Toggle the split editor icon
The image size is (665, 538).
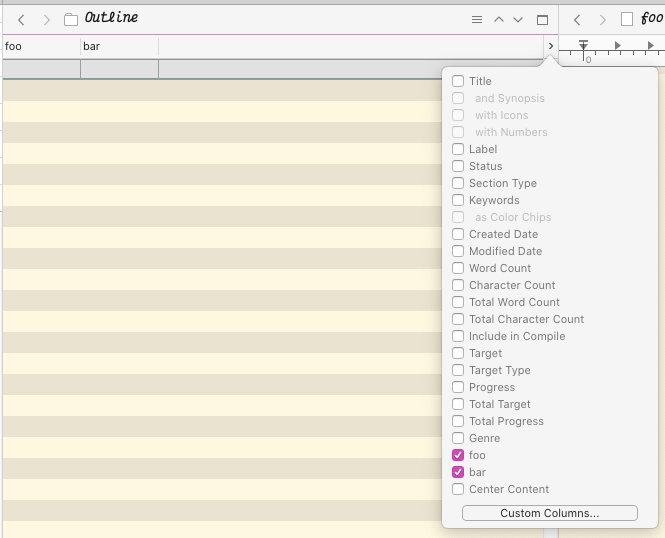(542, 19)
